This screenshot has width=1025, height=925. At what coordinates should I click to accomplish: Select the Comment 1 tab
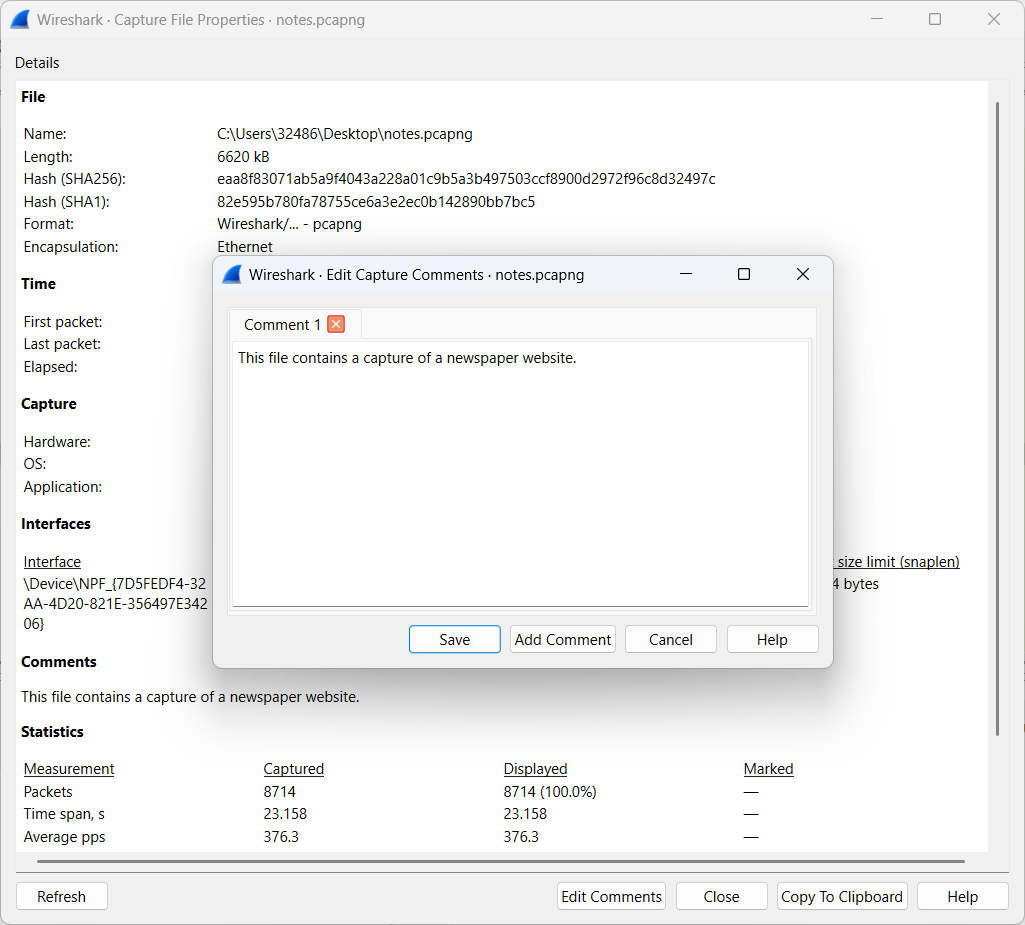click(282, 325)
